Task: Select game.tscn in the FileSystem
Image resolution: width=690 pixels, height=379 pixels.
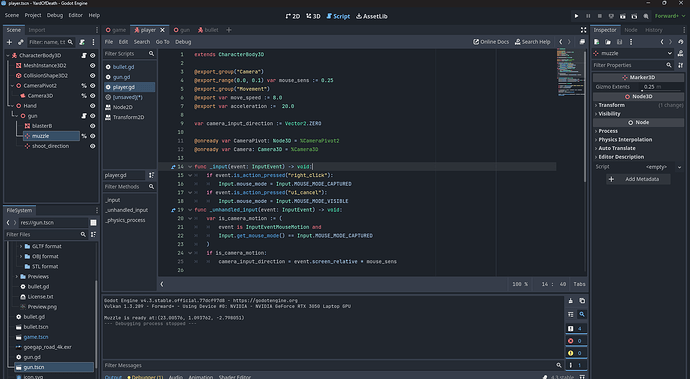Action: [x=36, y=337]
